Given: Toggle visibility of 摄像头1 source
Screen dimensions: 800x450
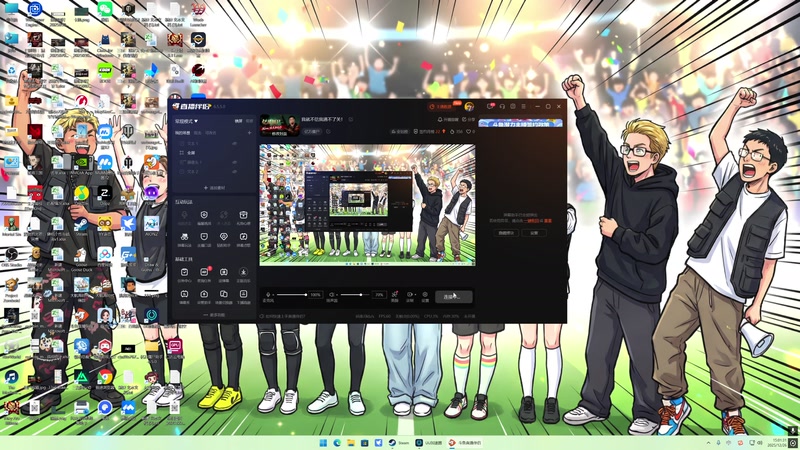Looking at the screenshot, I should [235, 162].
